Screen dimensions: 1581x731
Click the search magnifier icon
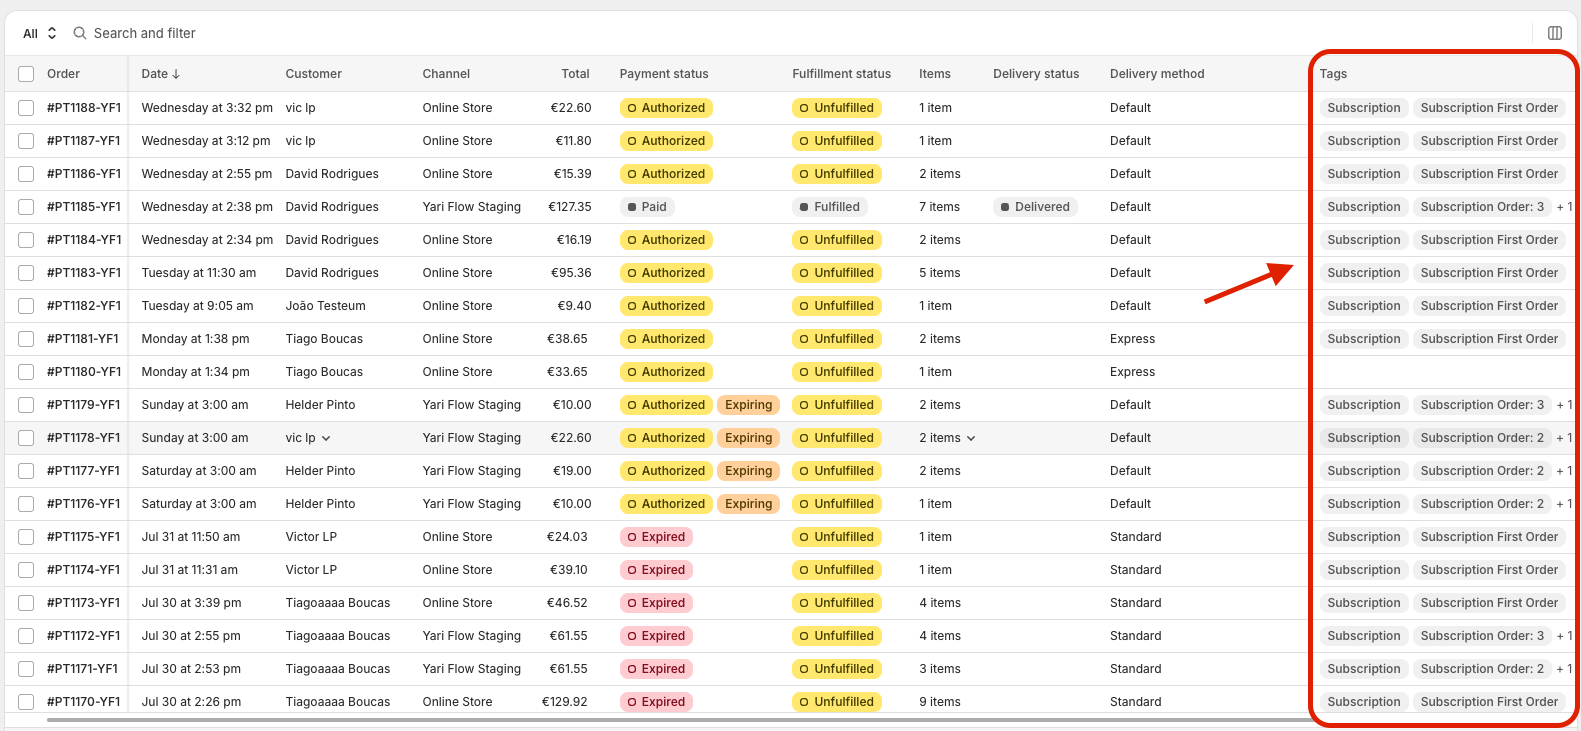pyautogui.click(x=80, y=33)
